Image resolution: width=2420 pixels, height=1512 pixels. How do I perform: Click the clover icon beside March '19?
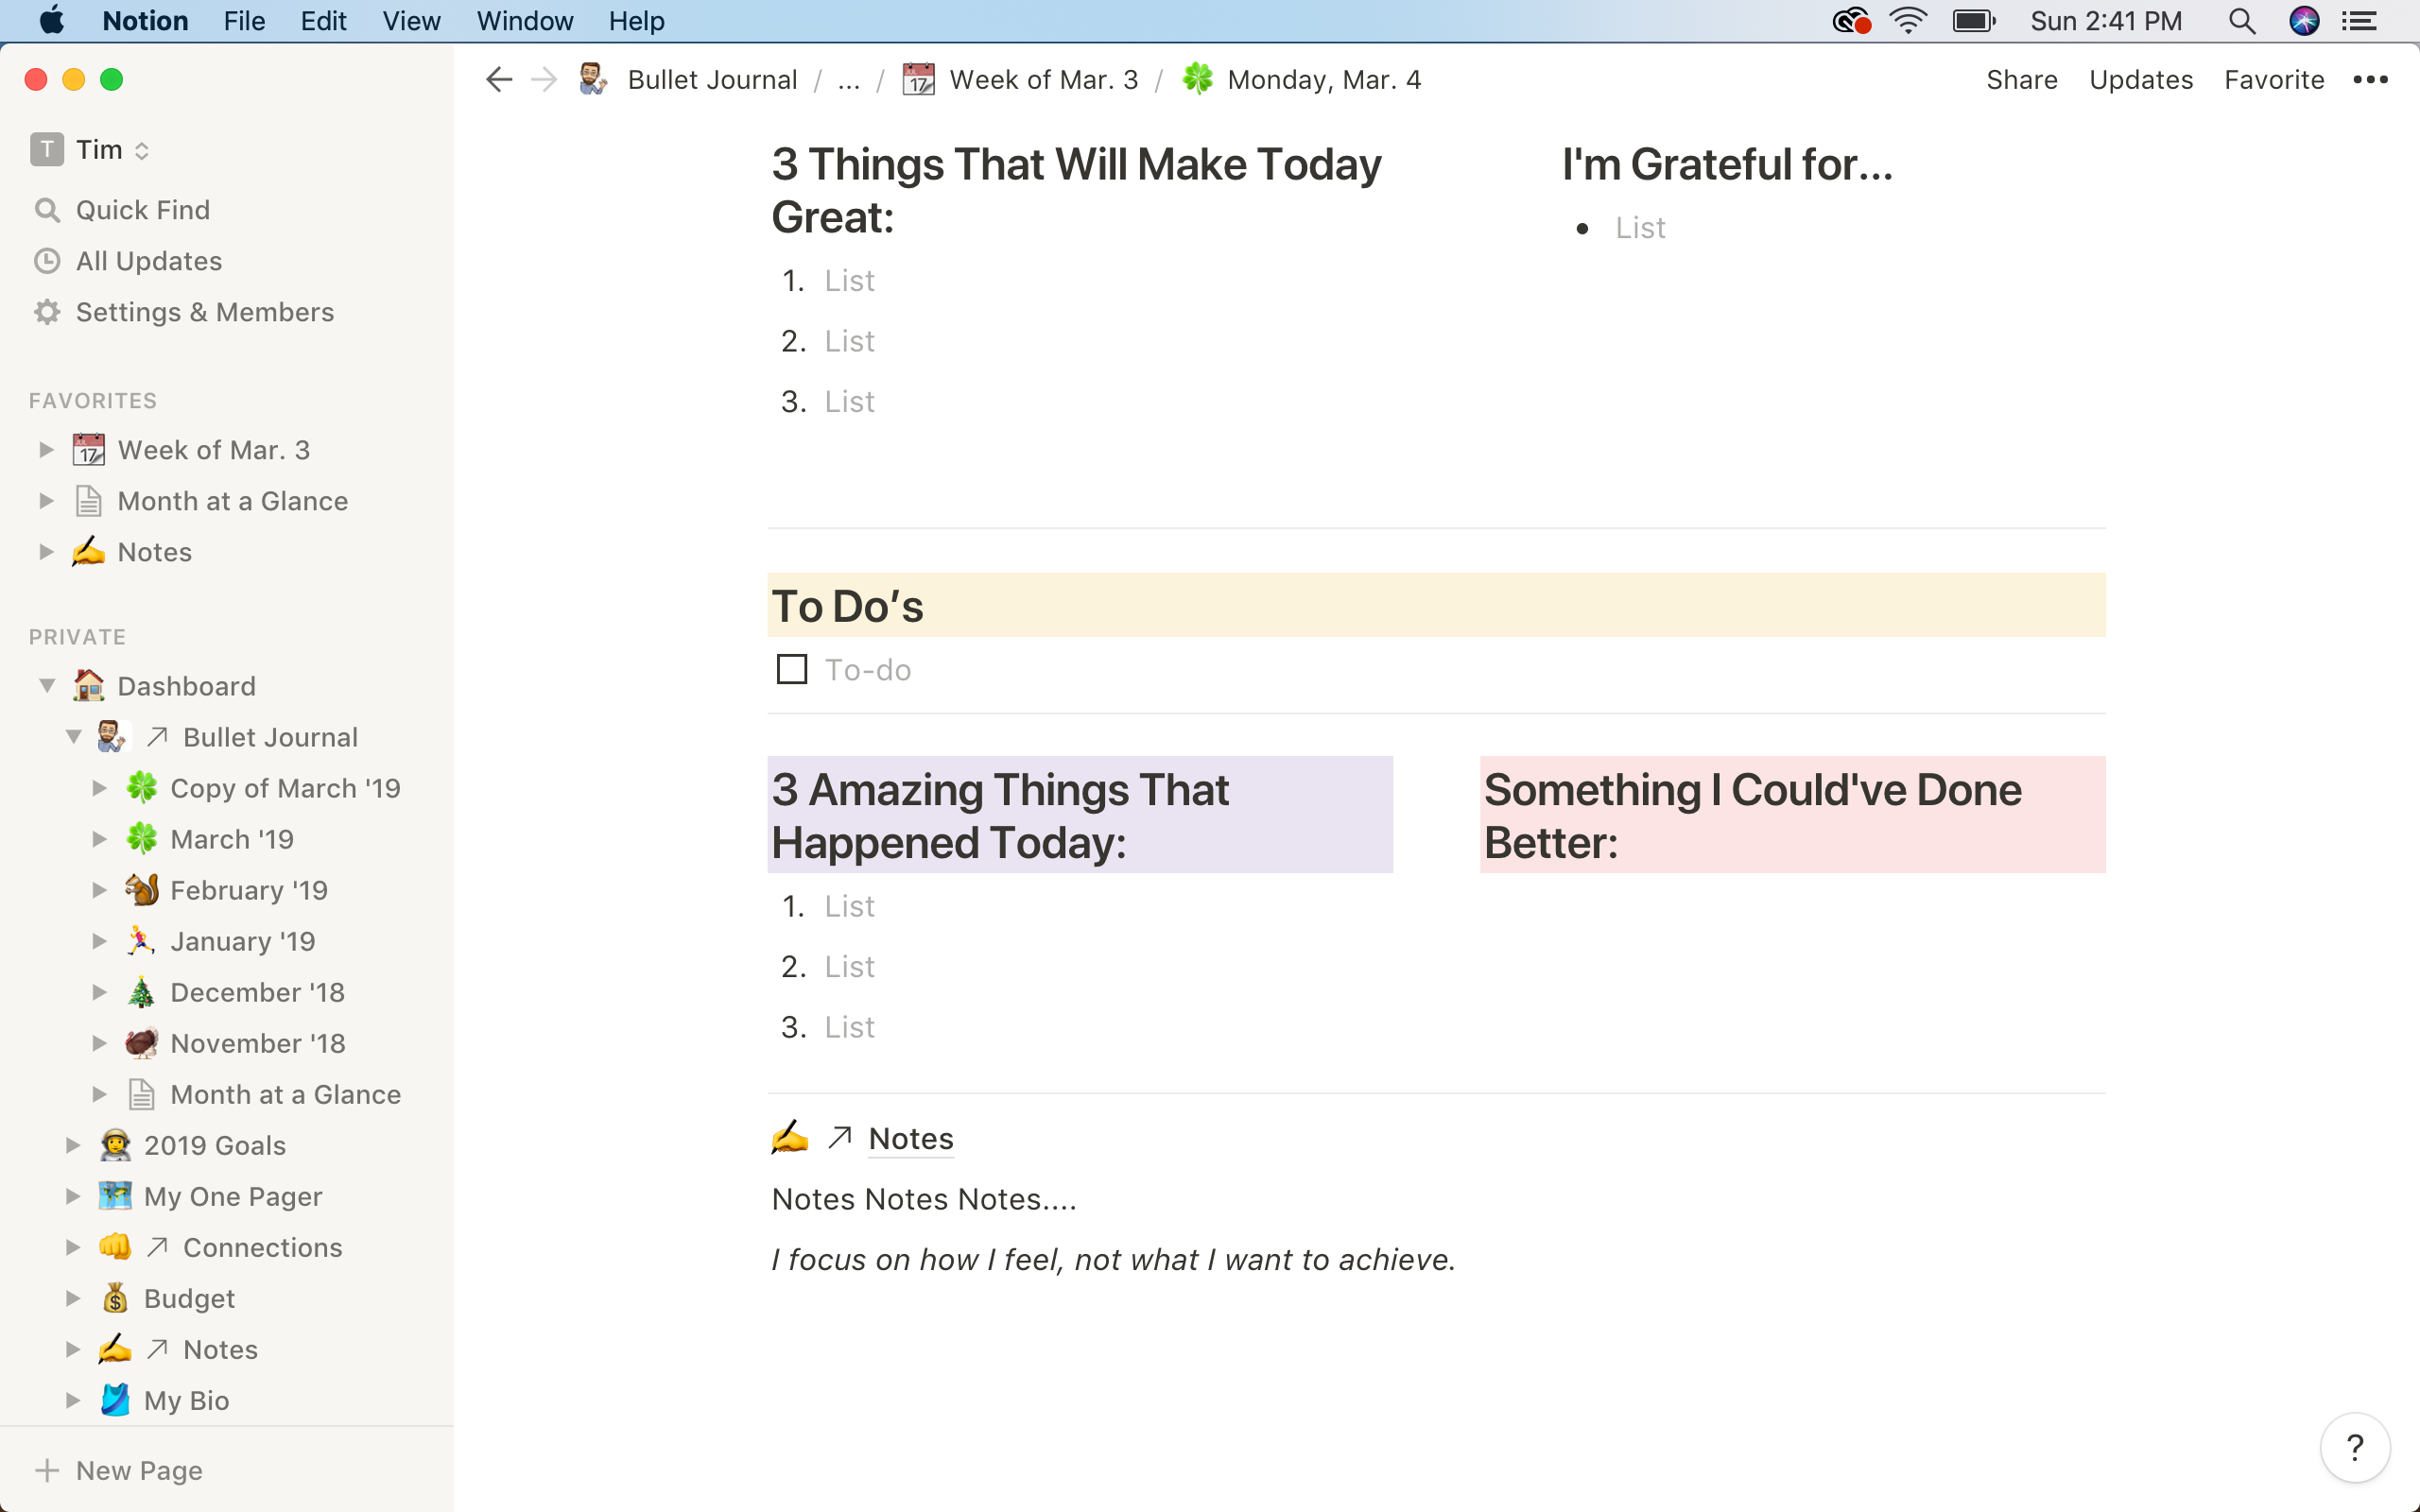coord(142,839)
